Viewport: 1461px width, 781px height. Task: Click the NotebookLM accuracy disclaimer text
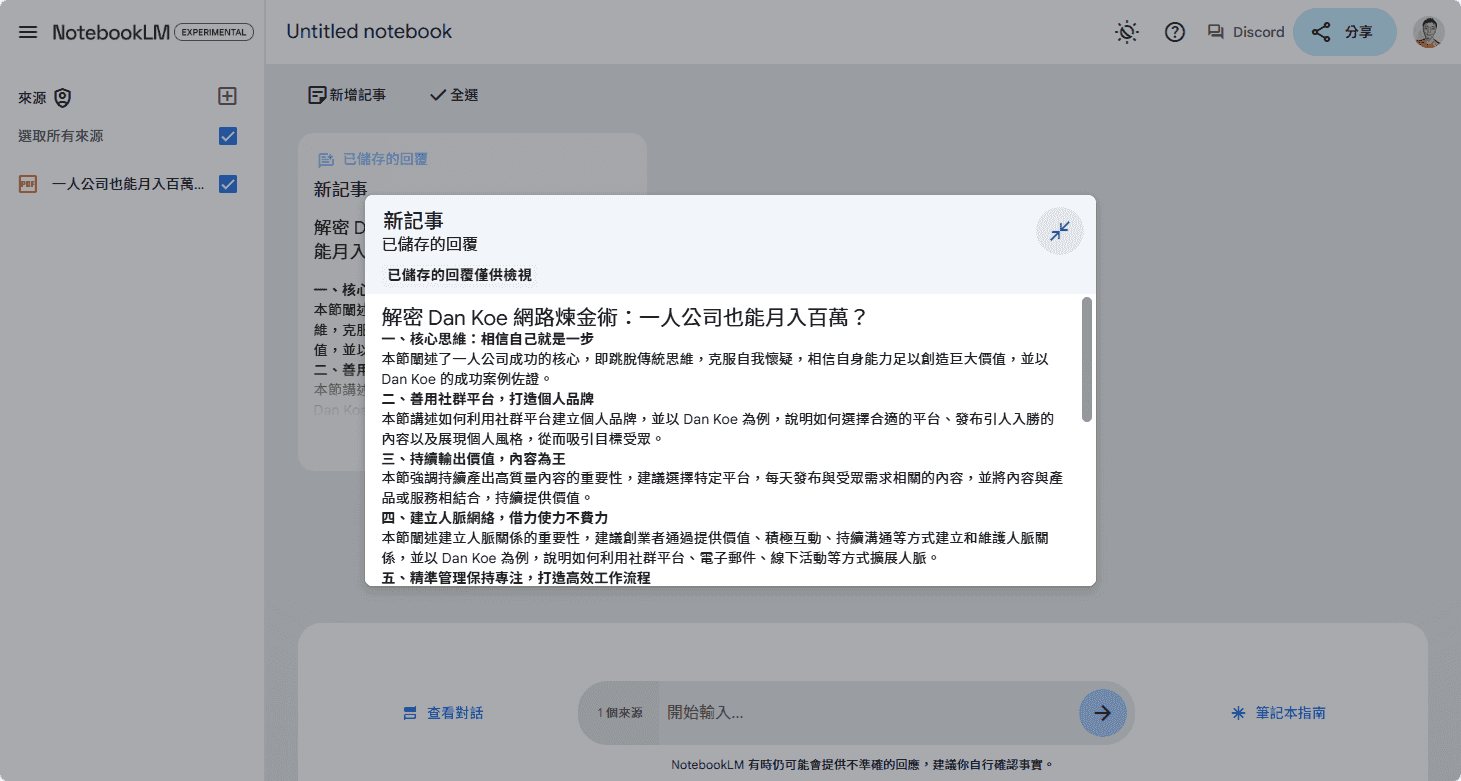tap(863, 765)
